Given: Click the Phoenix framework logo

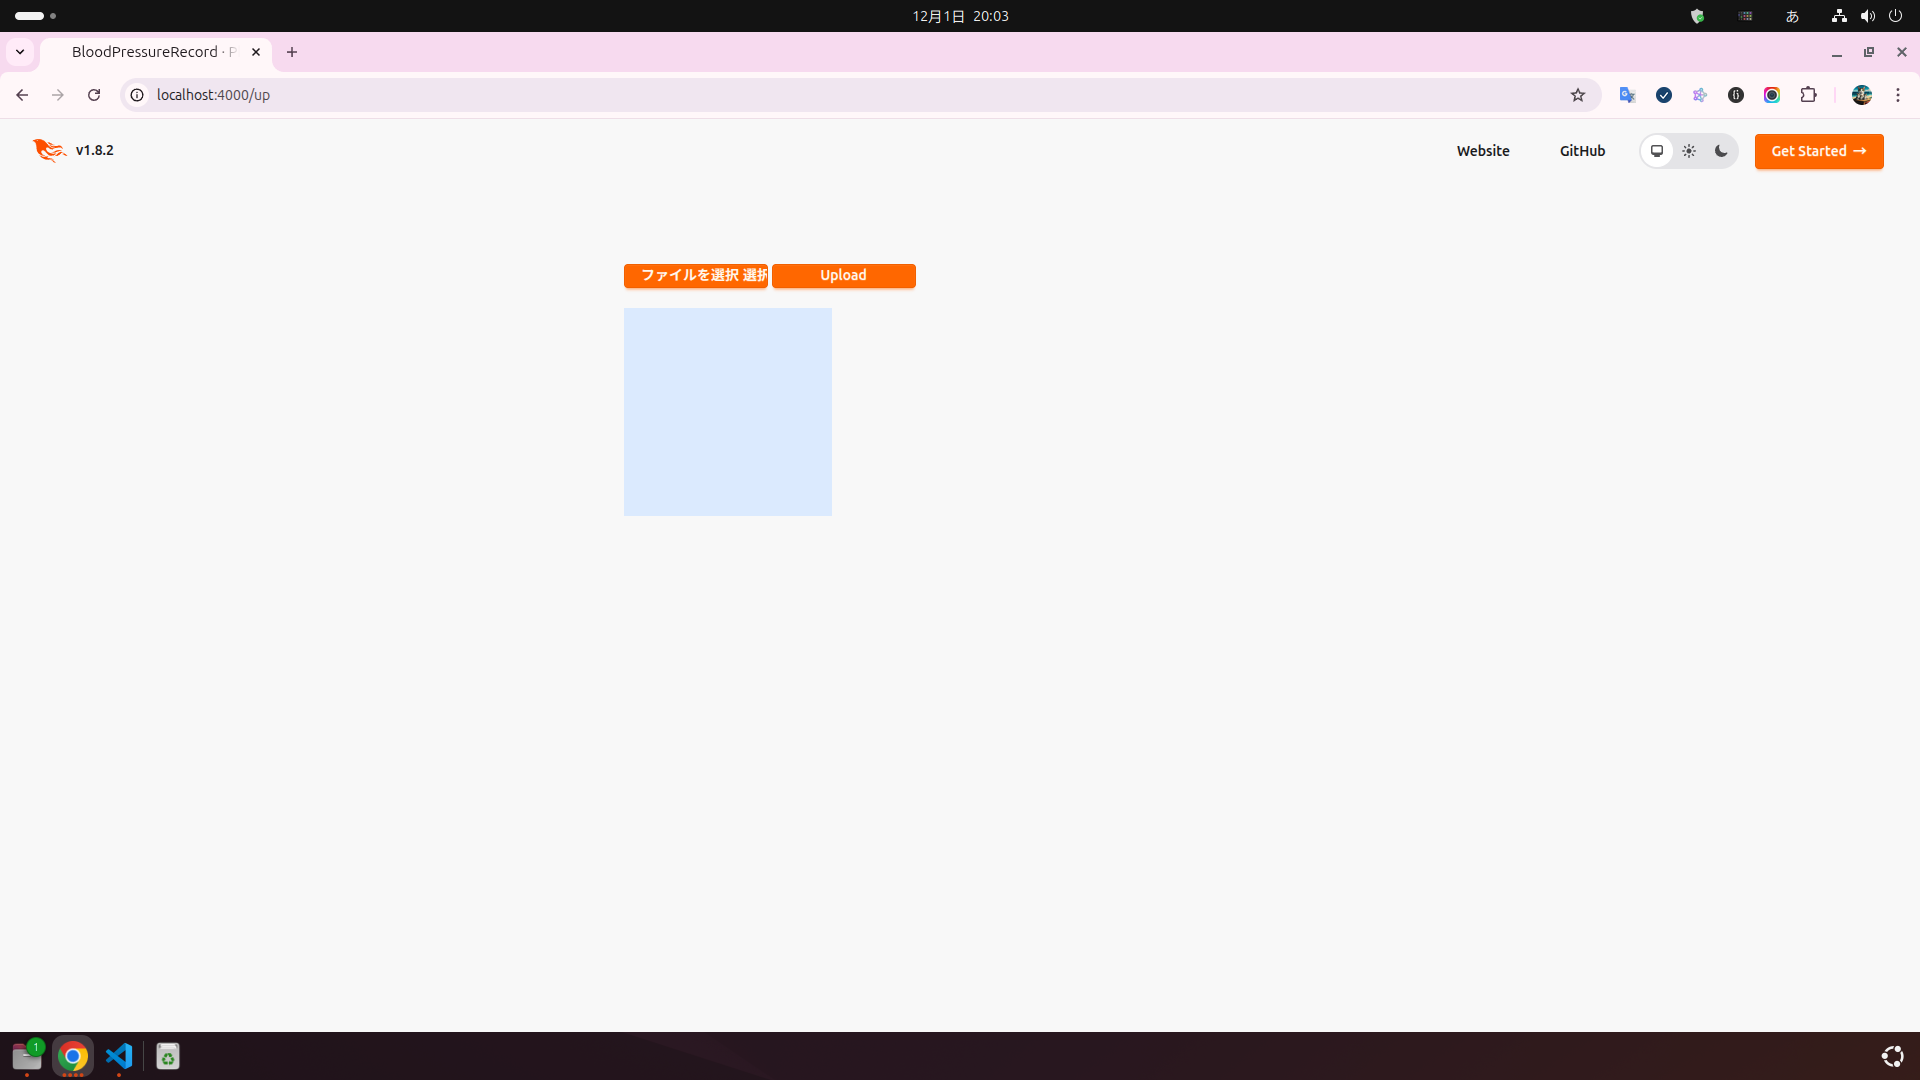Looking at the screenshot, I should pyautogui.click(x=49, y=150).
